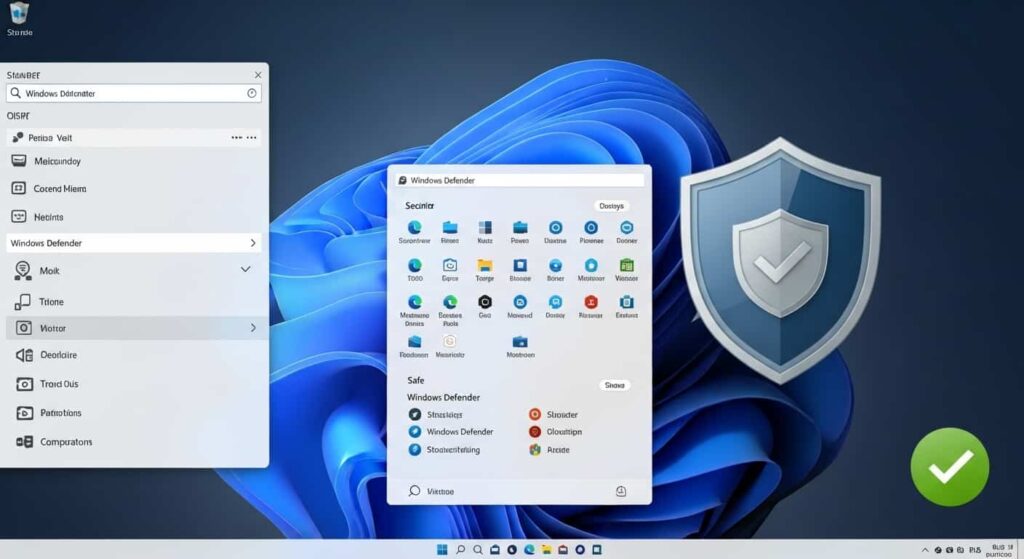Click the Shoxa button
The height and width of the screenshot is (559, 1024).
pos(614,385)
